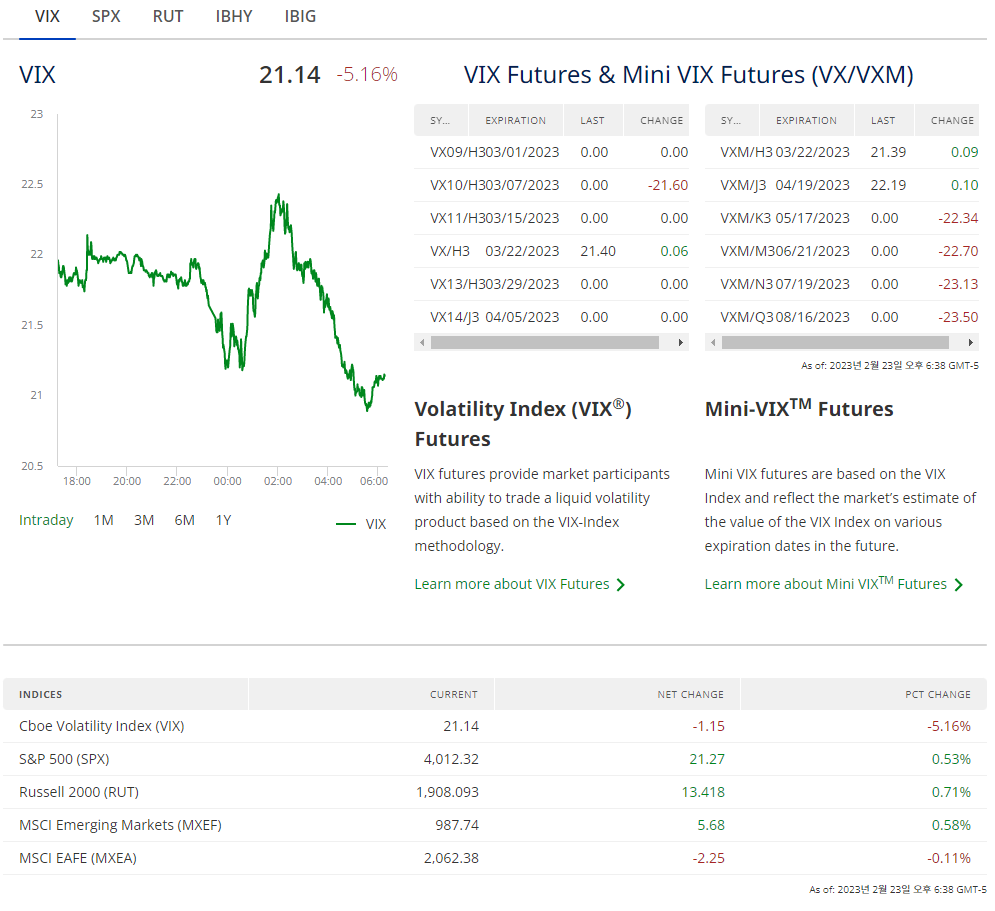
Task: Click right arrow of VX futures table scrollbar
Action: (x=680, y=343)
